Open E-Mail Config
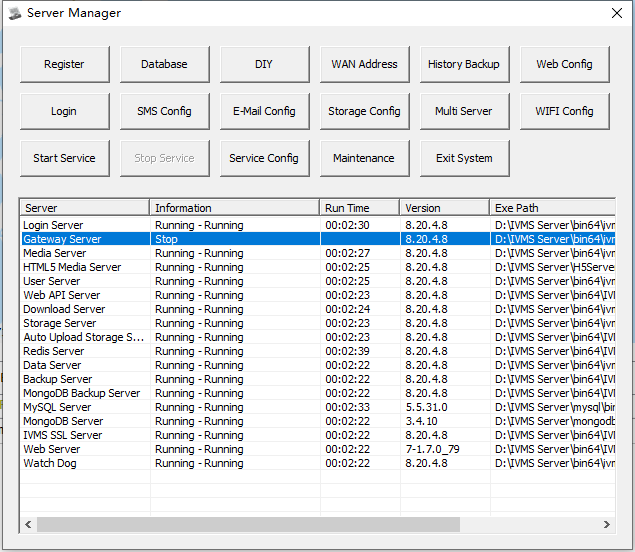Viewport: 635px width, 552px height. pyautogui.click(x=265, y=111)
